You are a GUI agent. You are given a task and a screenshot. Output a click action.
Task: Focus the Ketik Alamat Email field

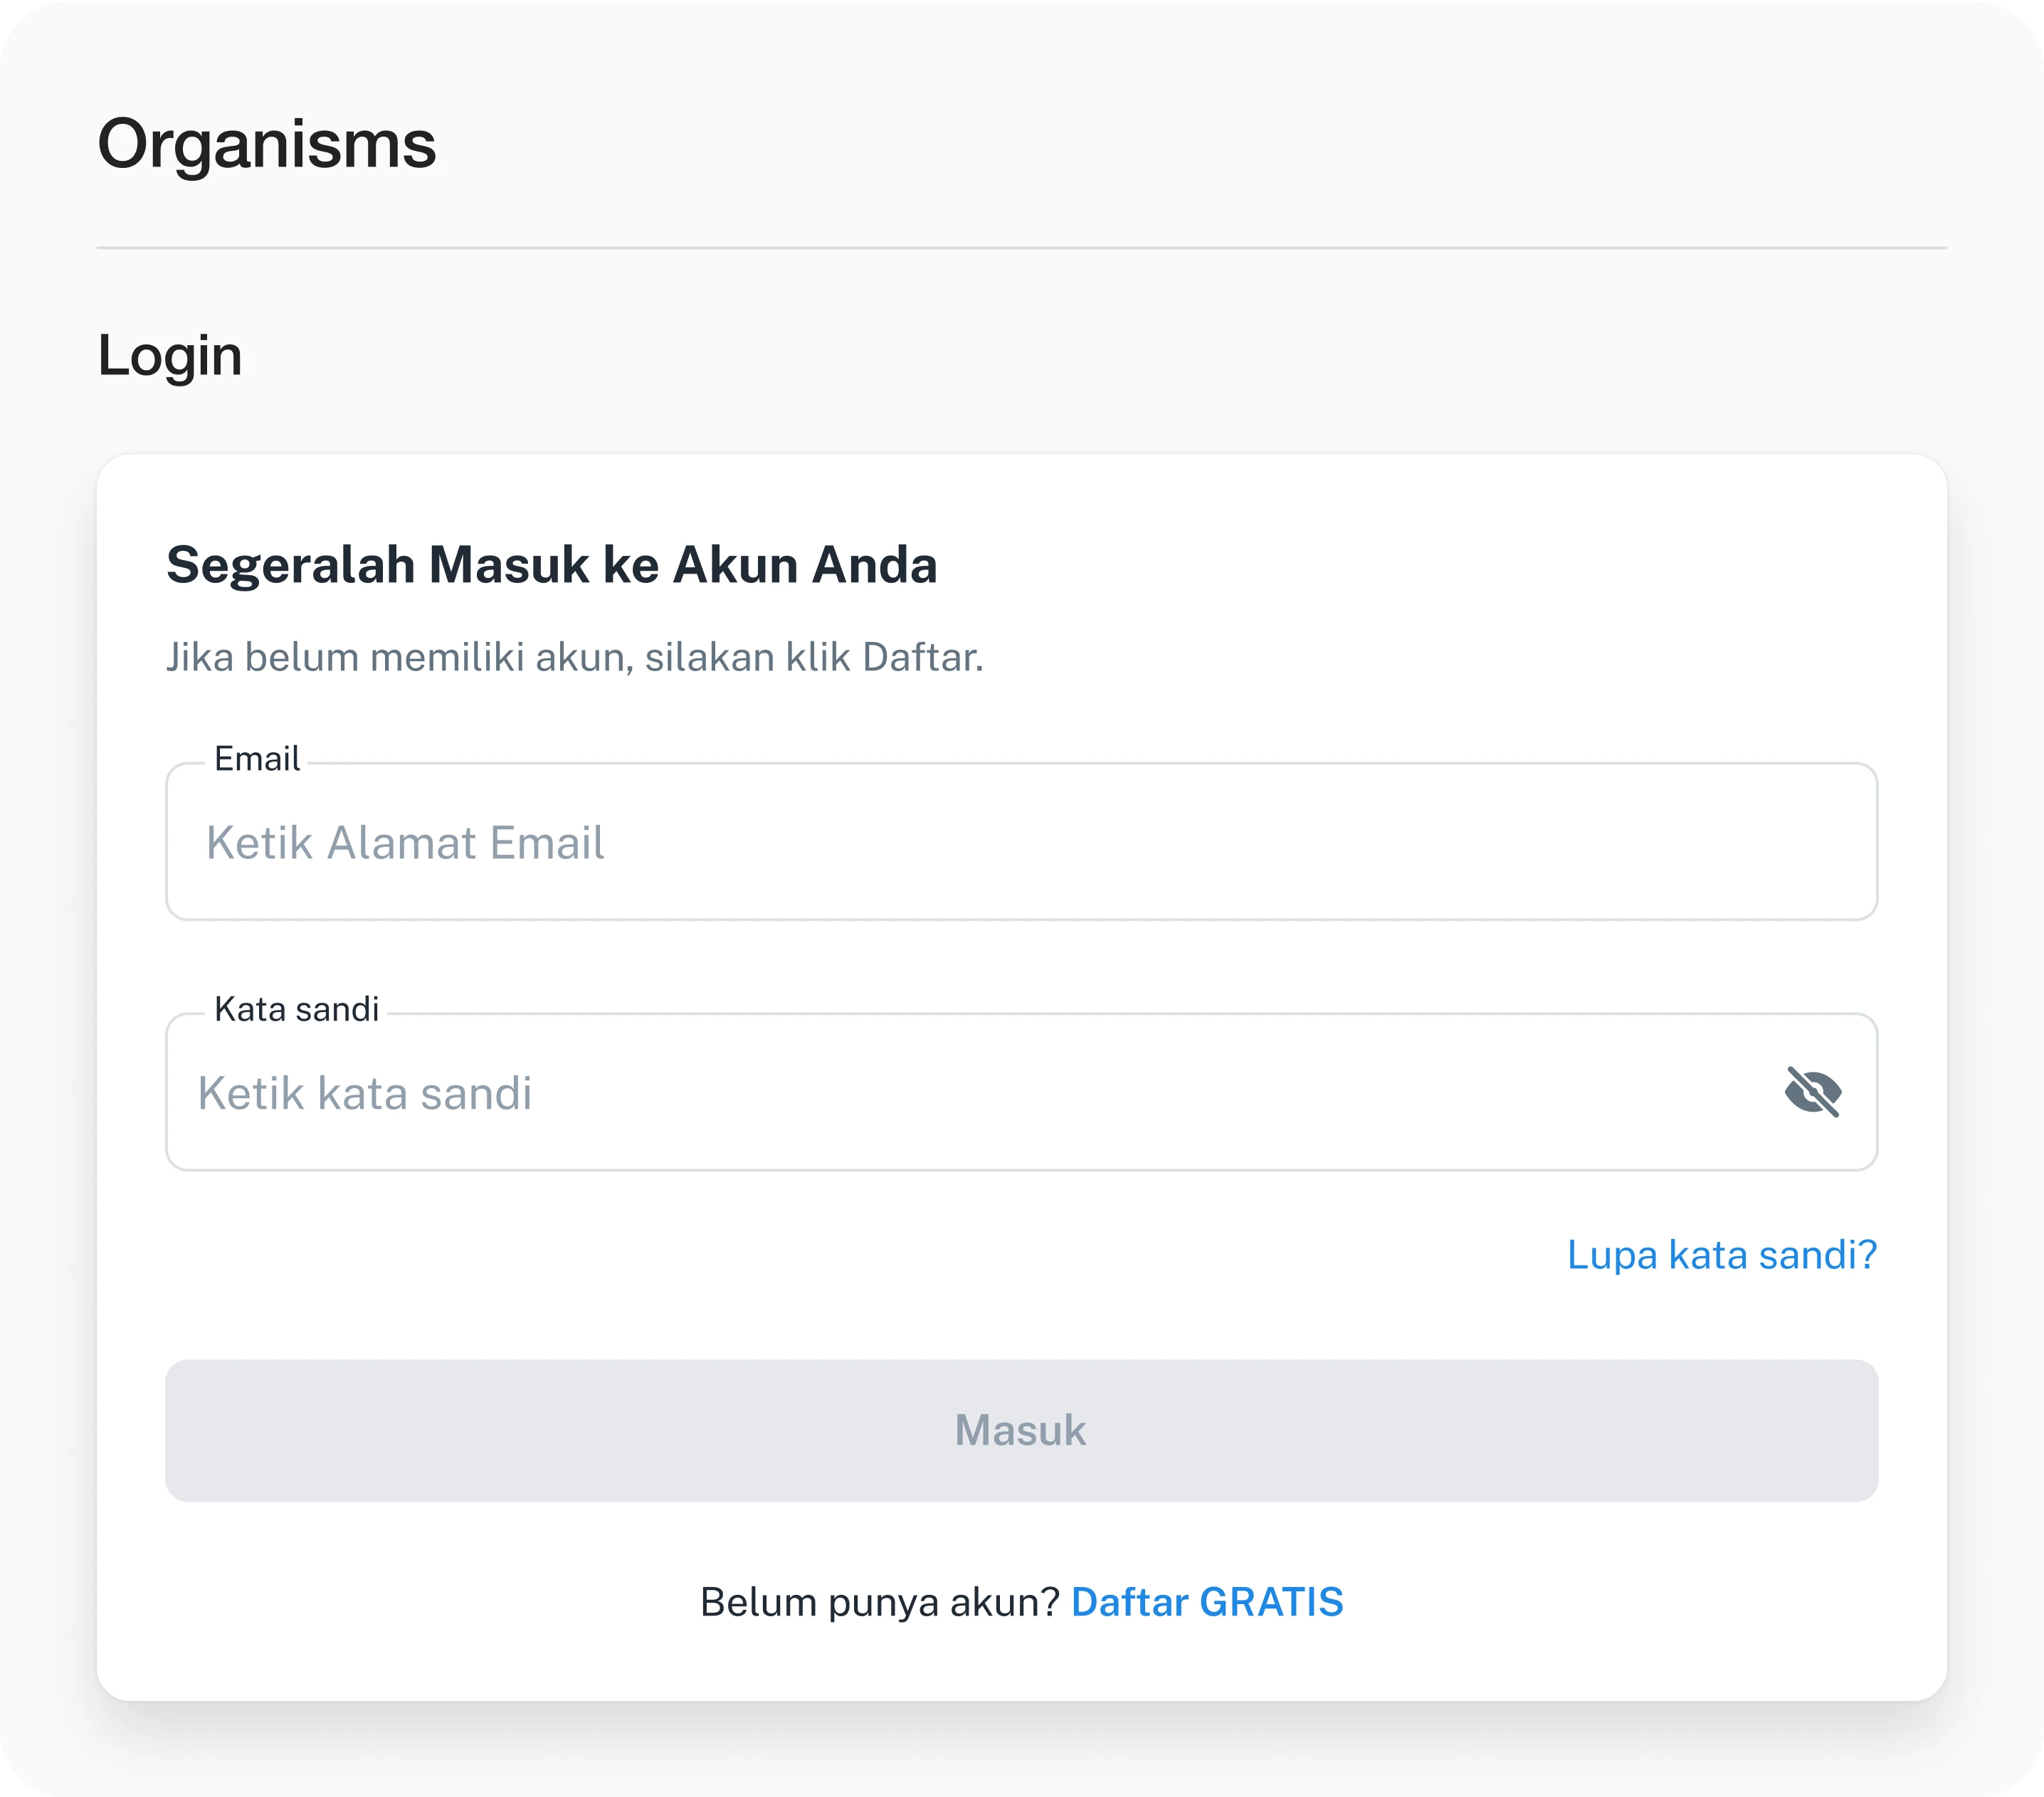click(x=1020, y=842)
